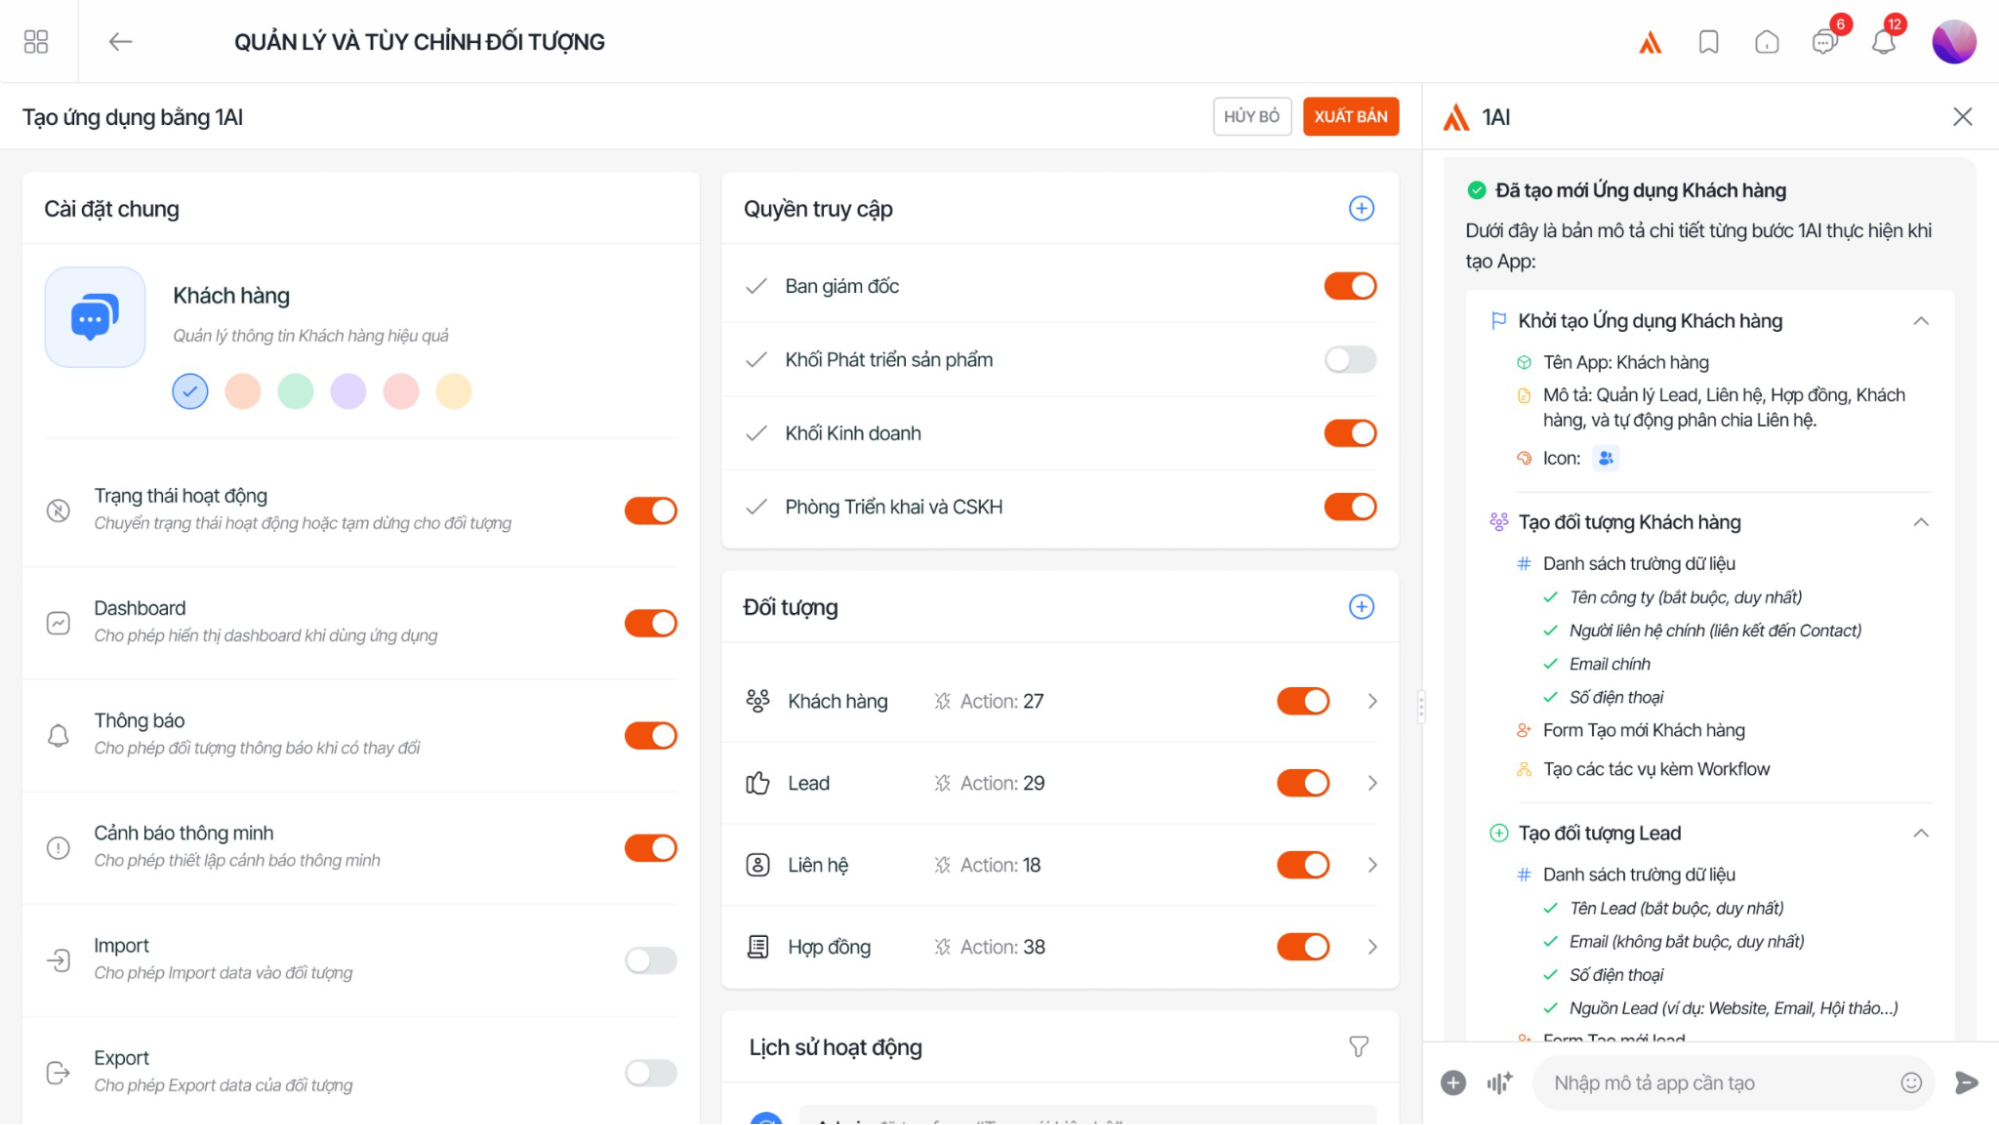
Task: Enable the Import toggle
Action: click(x=651, y=960)
